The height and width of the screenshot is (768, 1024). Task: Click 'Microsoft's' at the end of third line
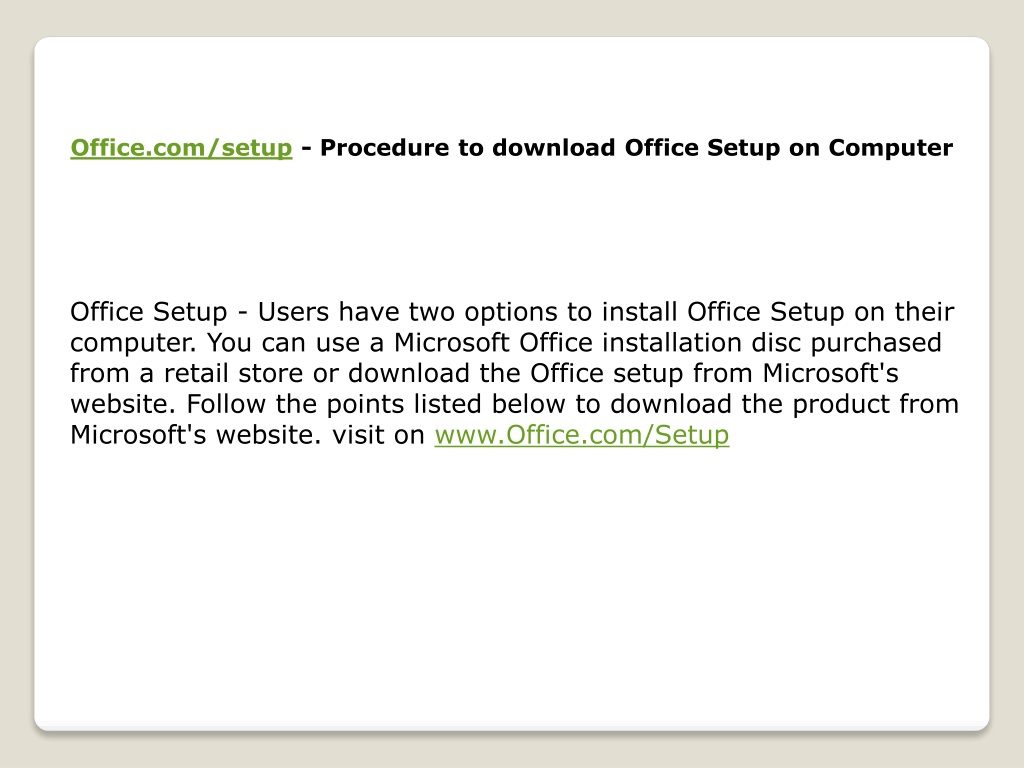pos(830,374)
